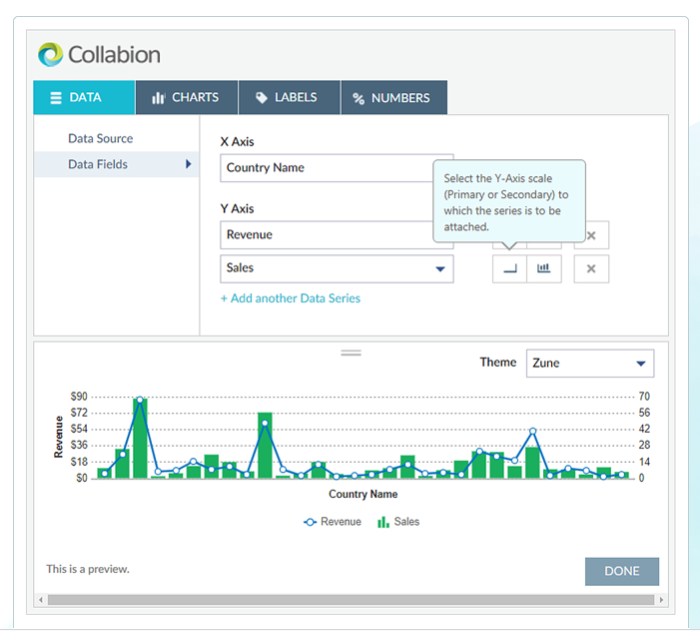Remove the Sales data series
Viewport: 700px width, 643px height.
pos(591,269)
